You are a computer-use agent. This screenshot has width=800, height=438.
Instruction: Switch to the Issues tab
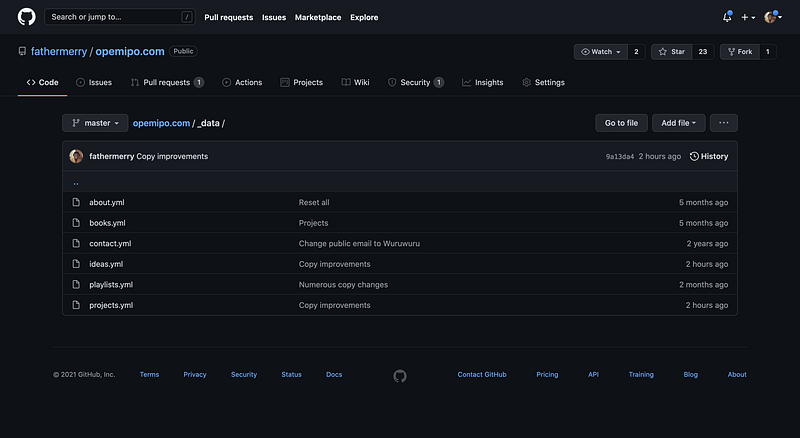pos(94,82)
